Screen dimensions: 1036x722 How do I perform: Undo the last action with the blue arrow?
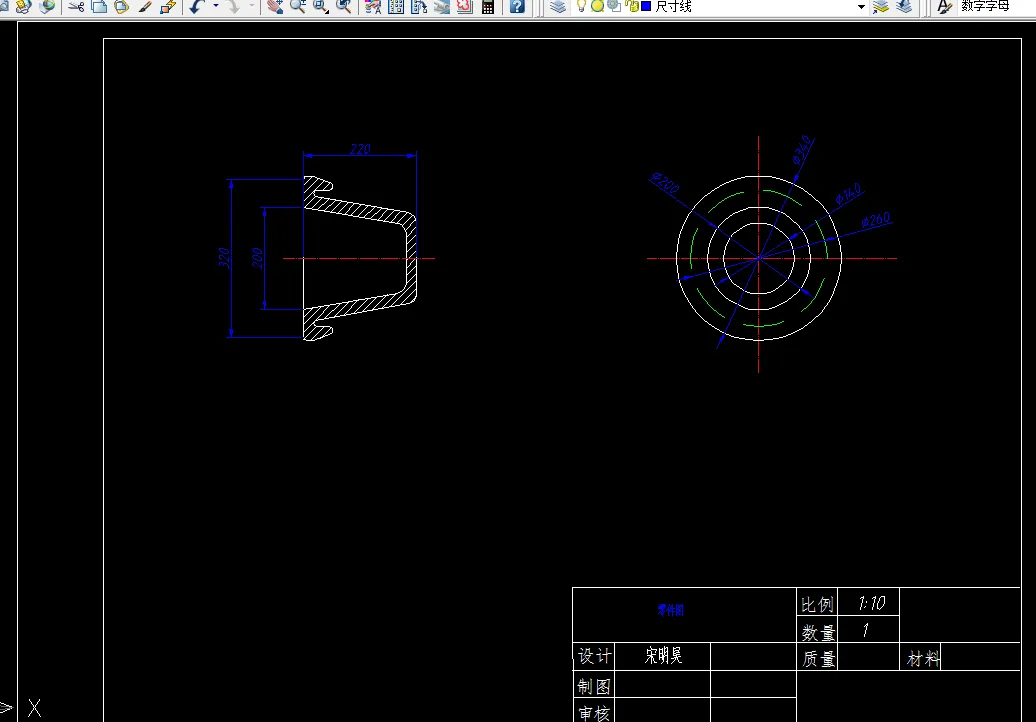coord(197,7)
